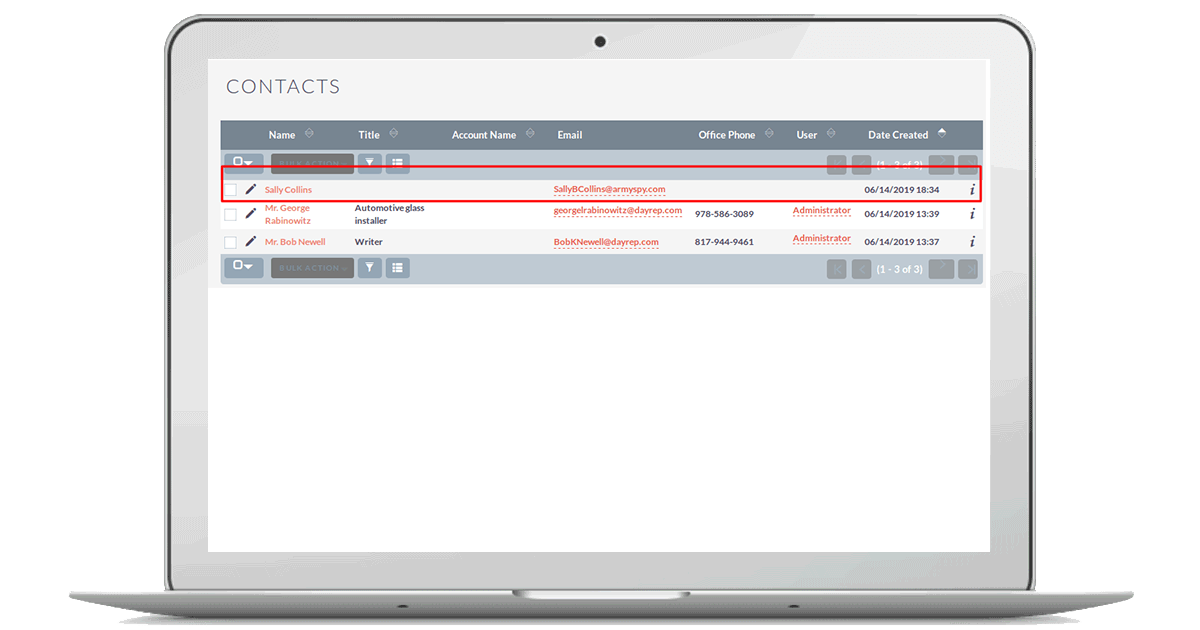
Task: Open the Mr. George Rabinowitz contact
Action: coord(288,214)
